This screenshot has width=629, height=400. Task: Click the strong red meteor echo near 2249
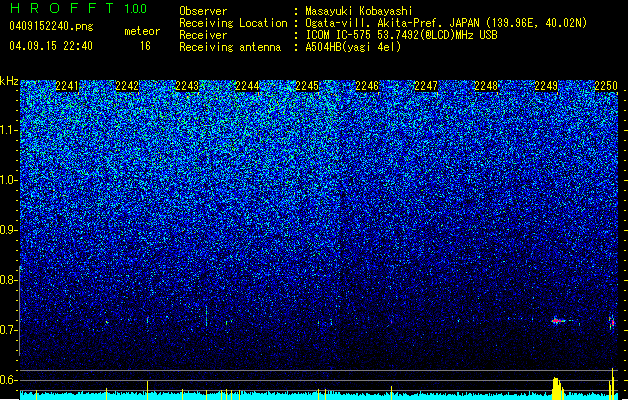(x=558, y=321)
